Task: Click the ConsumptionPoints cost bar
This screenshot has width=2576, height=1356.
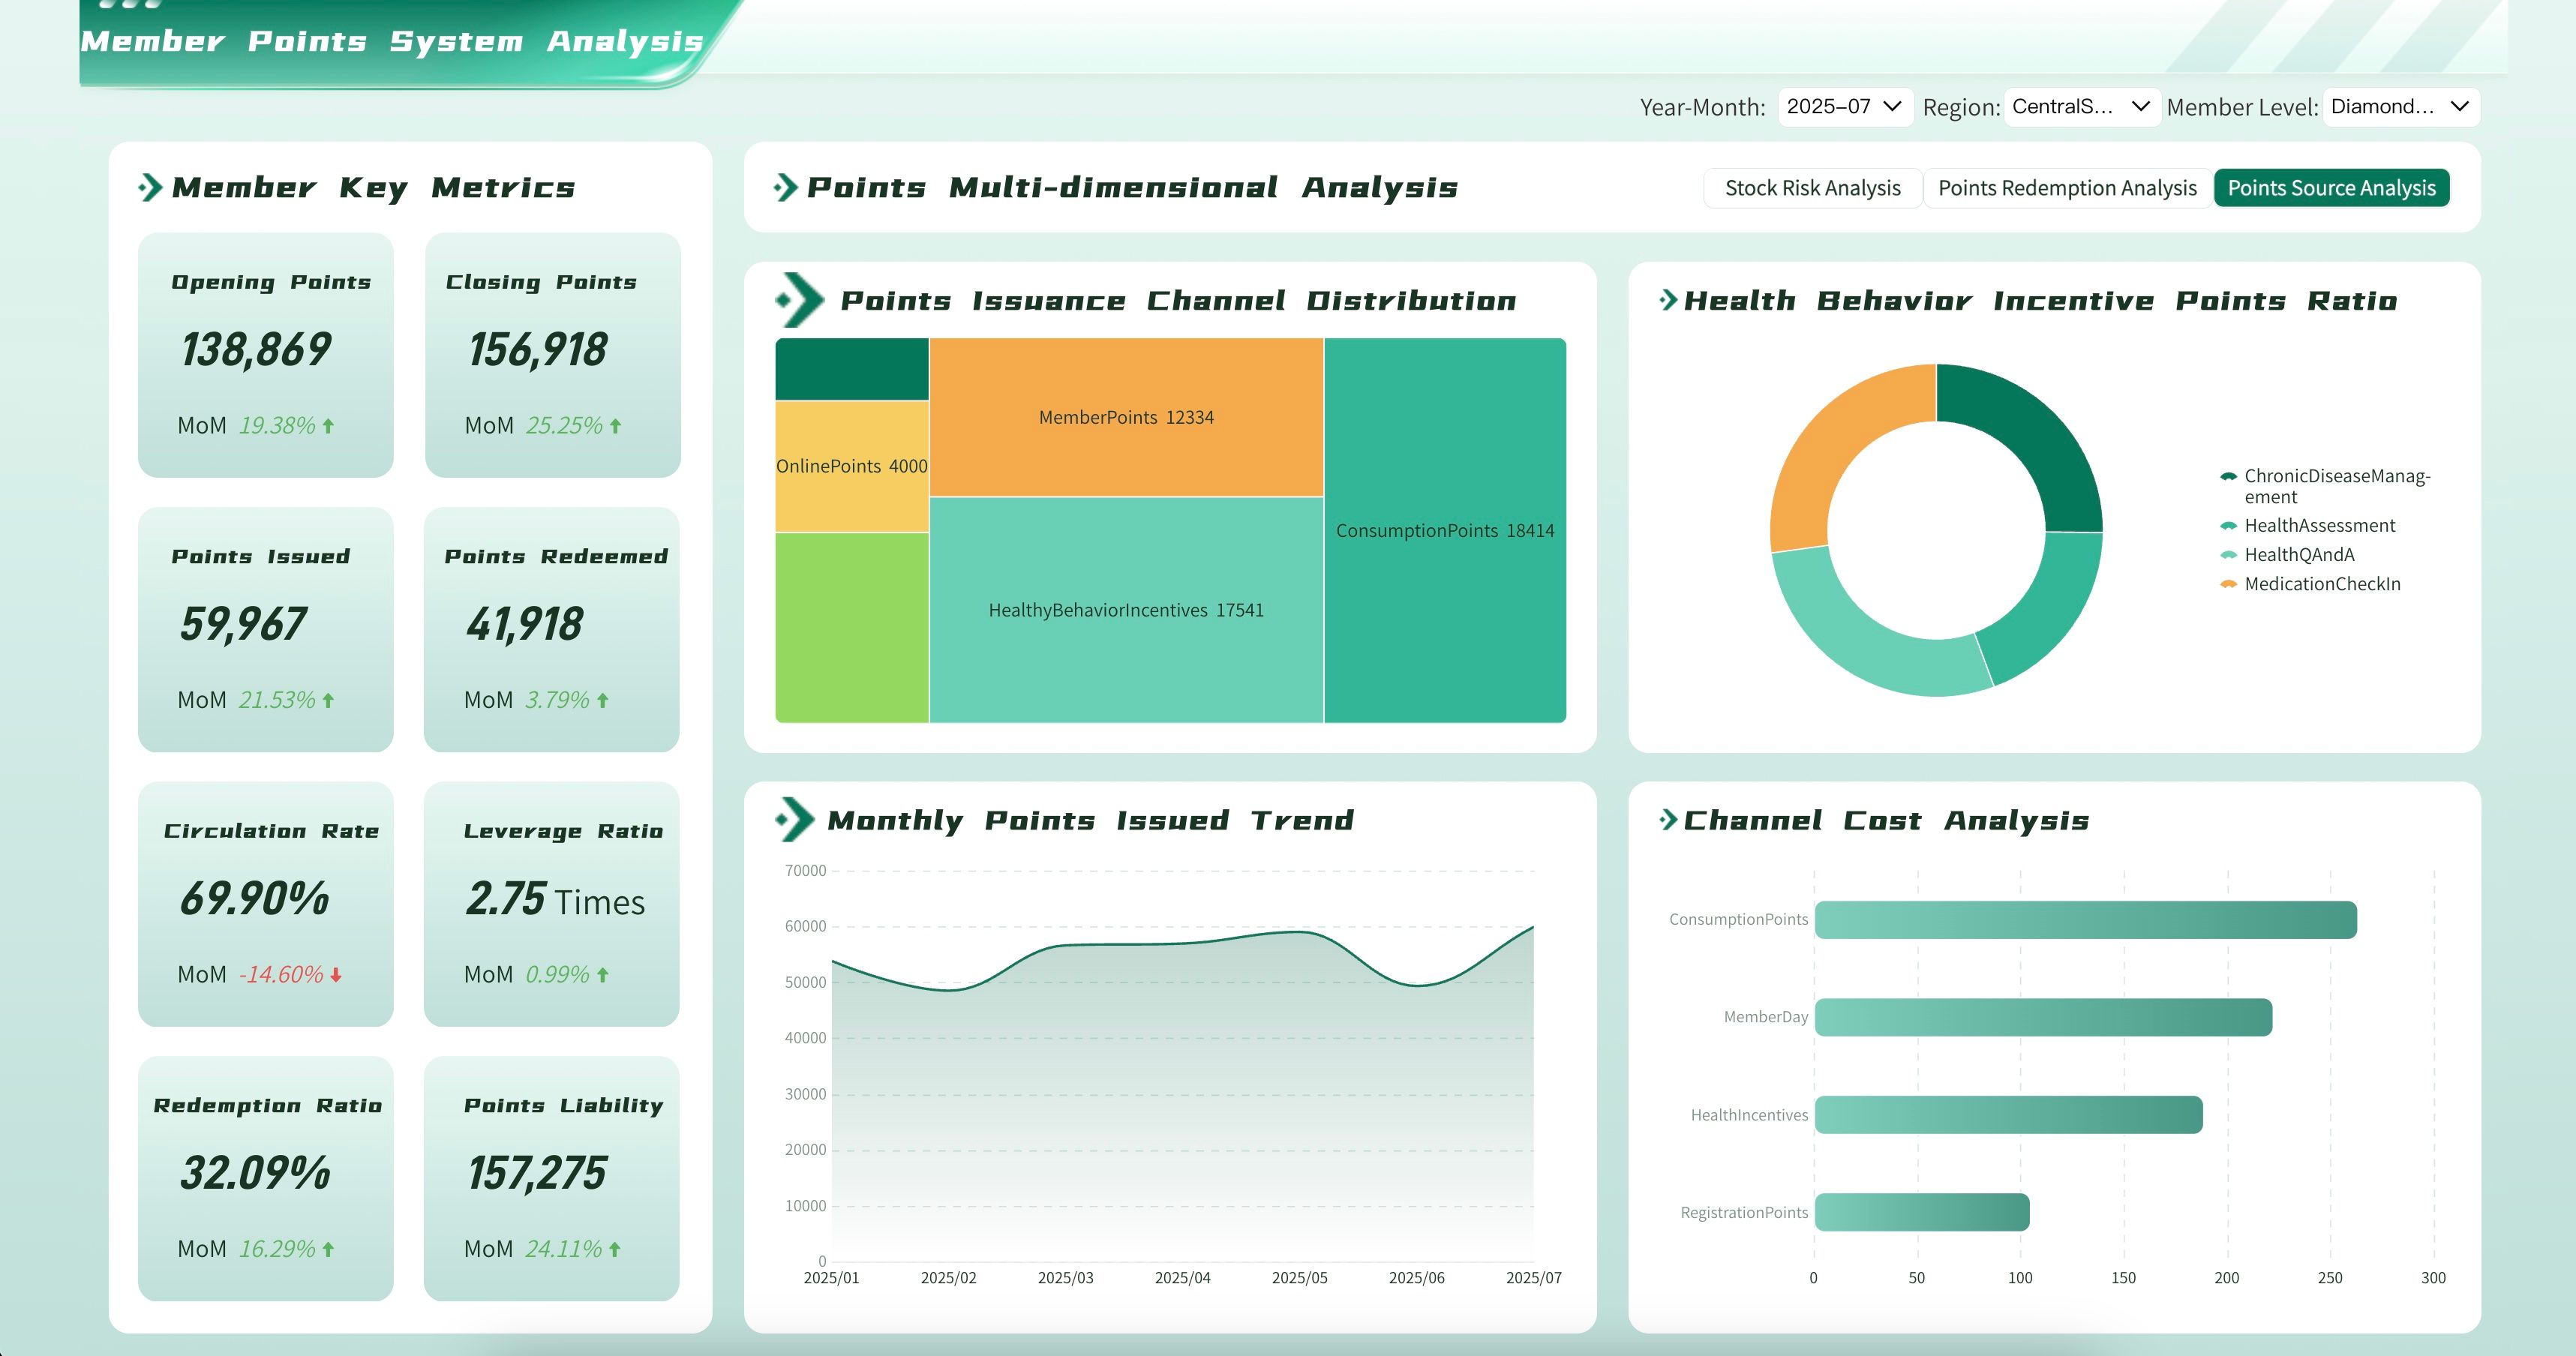Action: [2085, 920]
